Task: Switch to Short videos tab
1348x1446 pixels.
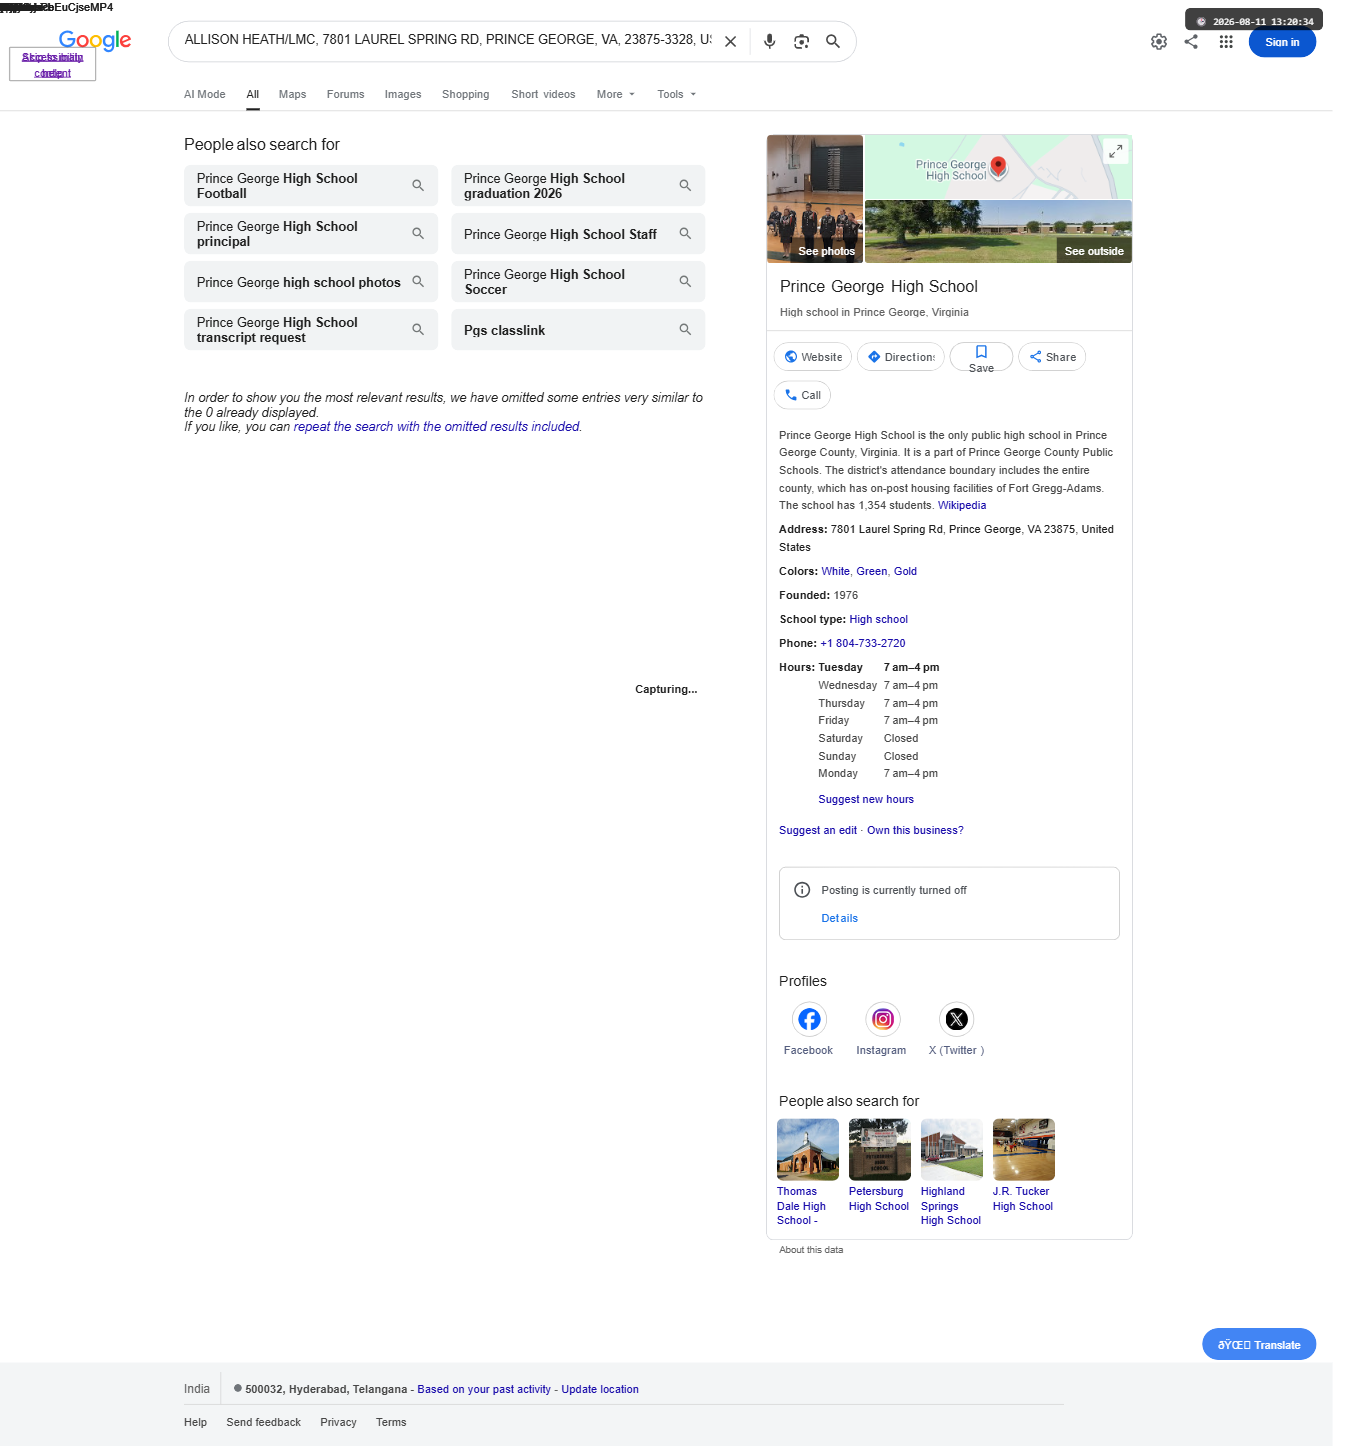Action: pyautogui.click(x=544, y=94)
